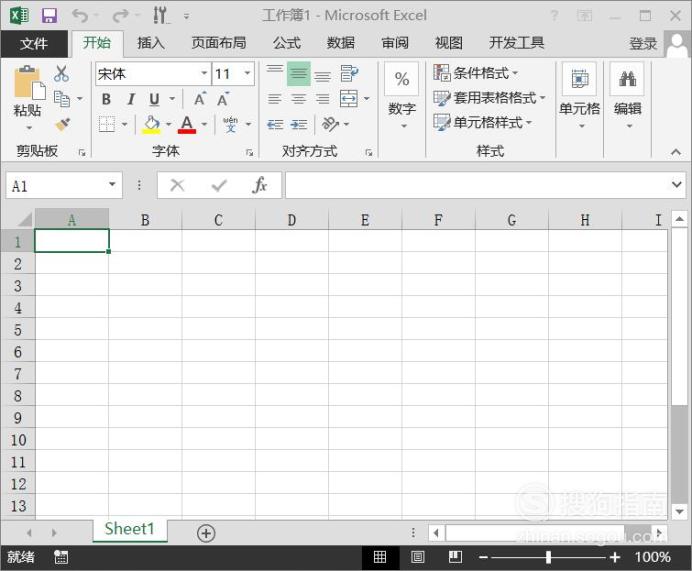Open text orientation options

[x=331, y=124]
